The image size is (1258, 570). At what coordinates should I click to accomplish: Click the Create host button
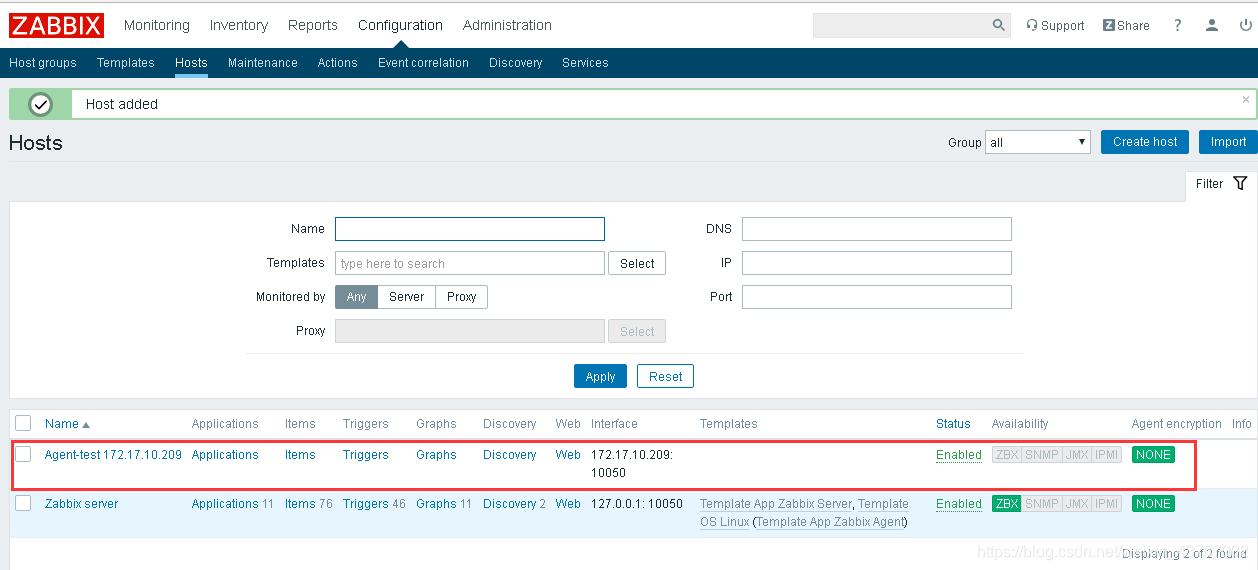coord(1145,142)
